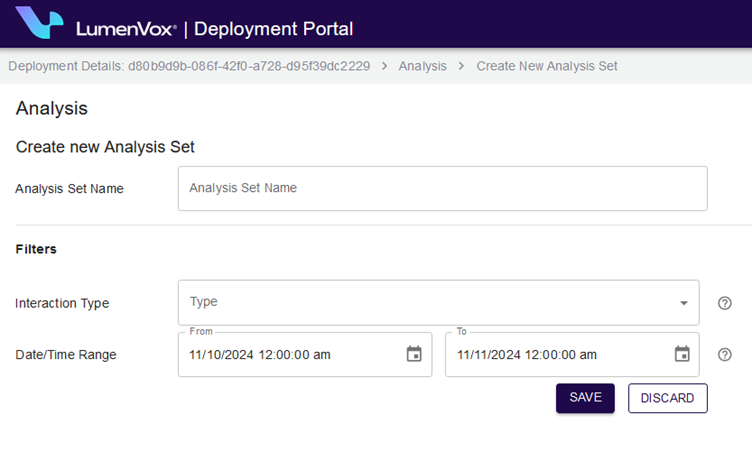The height and width of the screenshot is (452, 752).
Task: Click the Interaction Type help icon
Action: click(725, 303)
